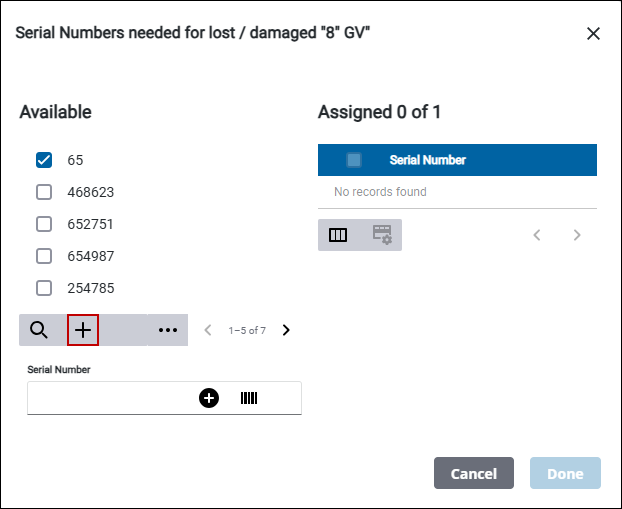The width and height of the screenshot is (622, 509).
Task: Check the box for serial 468623
Action: coord(44,192)
